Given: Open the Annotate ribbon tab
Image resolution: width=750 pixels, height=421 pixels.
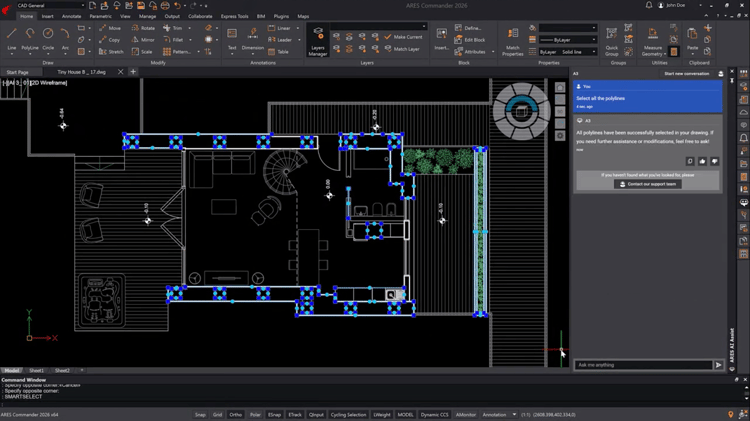Looking at the screenshot, I should (x=71, y=16).
